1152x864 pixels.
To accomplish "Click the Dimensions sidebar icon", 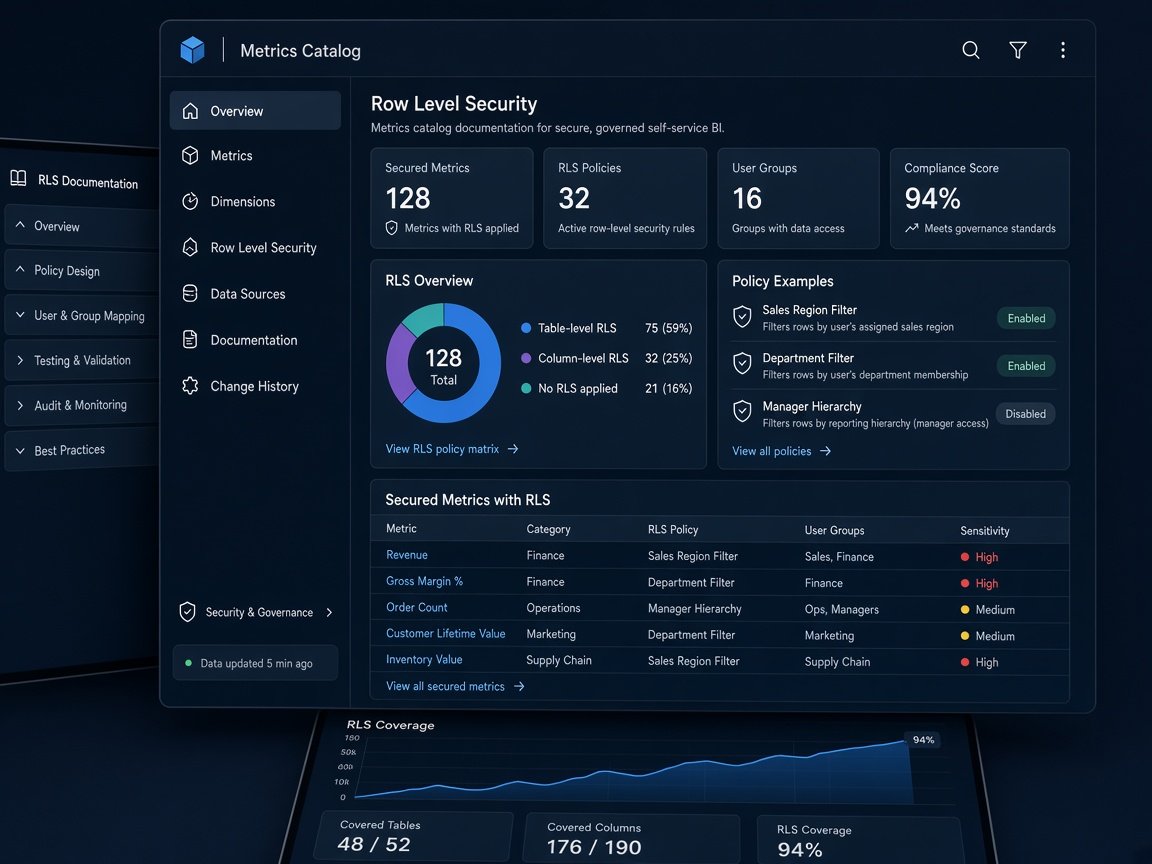I will (190, 201).
